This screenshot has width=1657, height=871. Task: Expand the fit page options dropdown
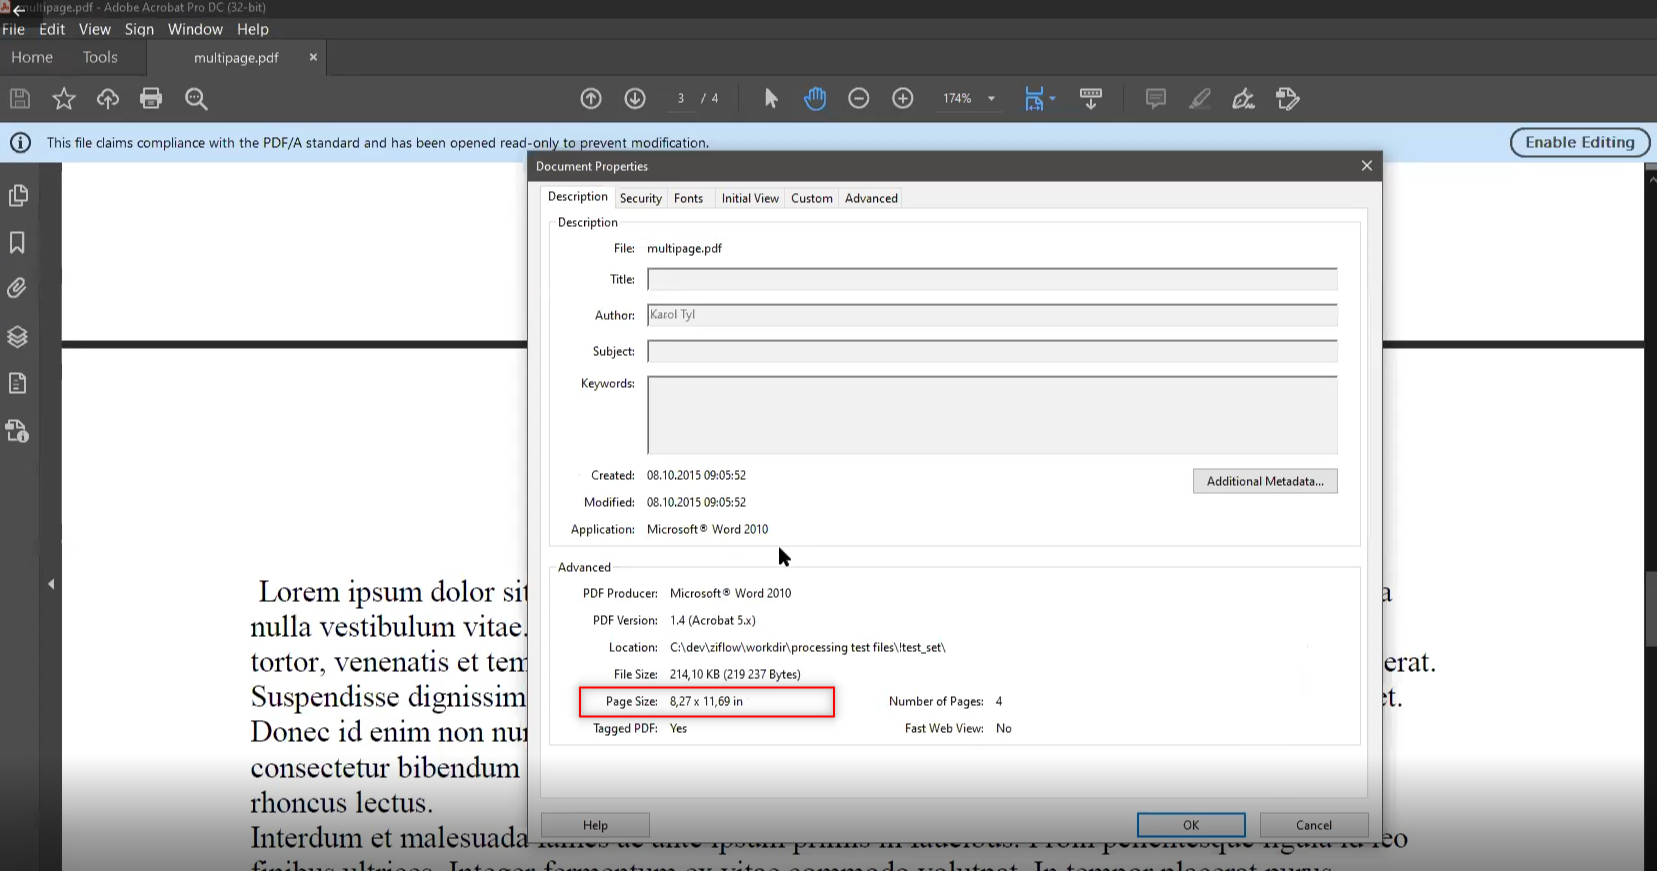point(1052,99)
